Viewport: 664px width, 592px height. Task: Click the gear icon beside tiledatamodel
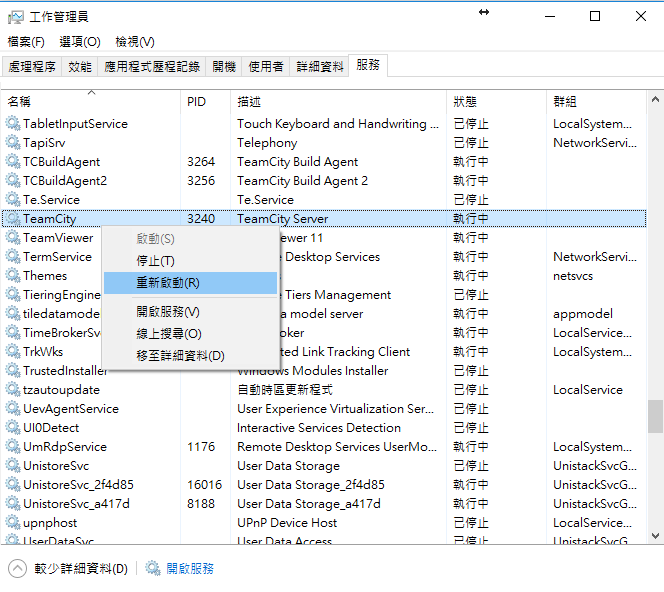click(13, 314)
